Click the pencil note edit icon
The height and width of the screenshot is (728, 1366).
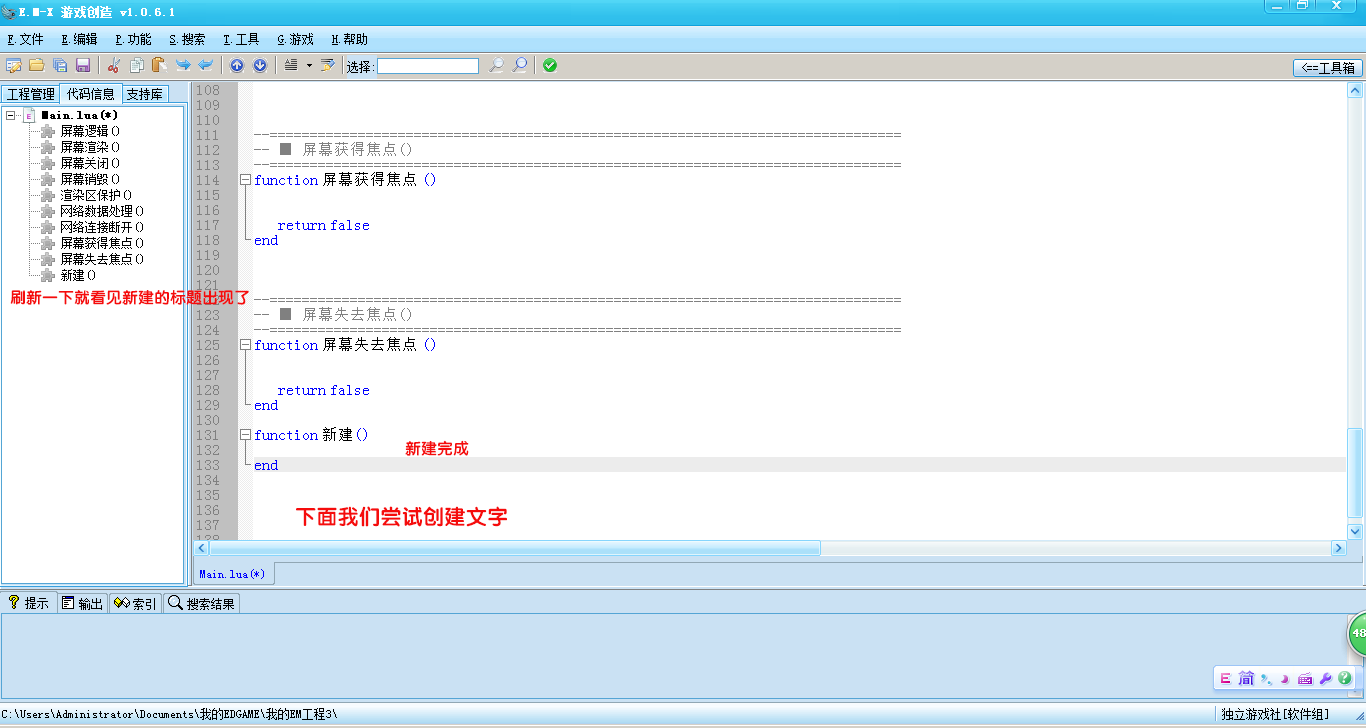327,65
